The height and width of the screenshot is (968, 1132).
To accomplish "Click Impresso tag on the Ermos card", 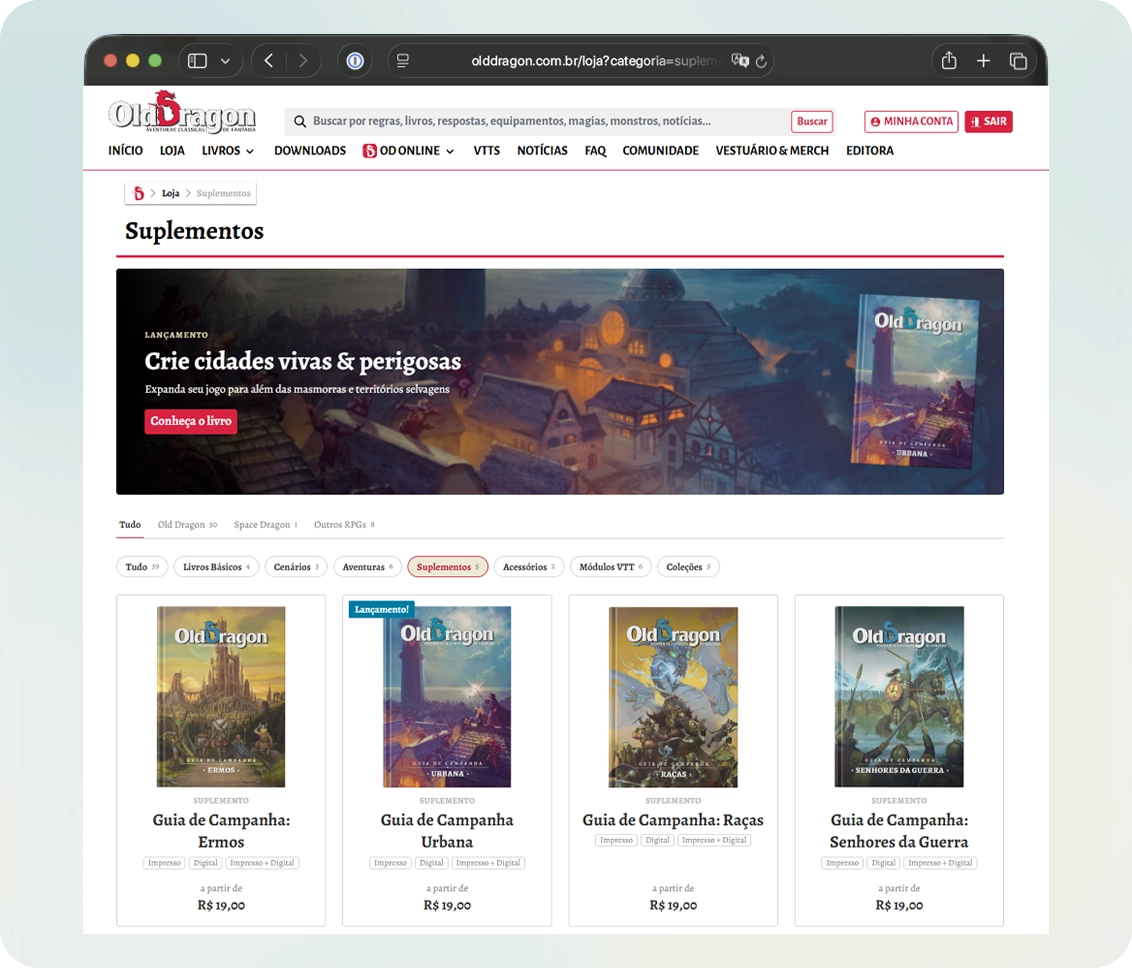I will [164, 863].
